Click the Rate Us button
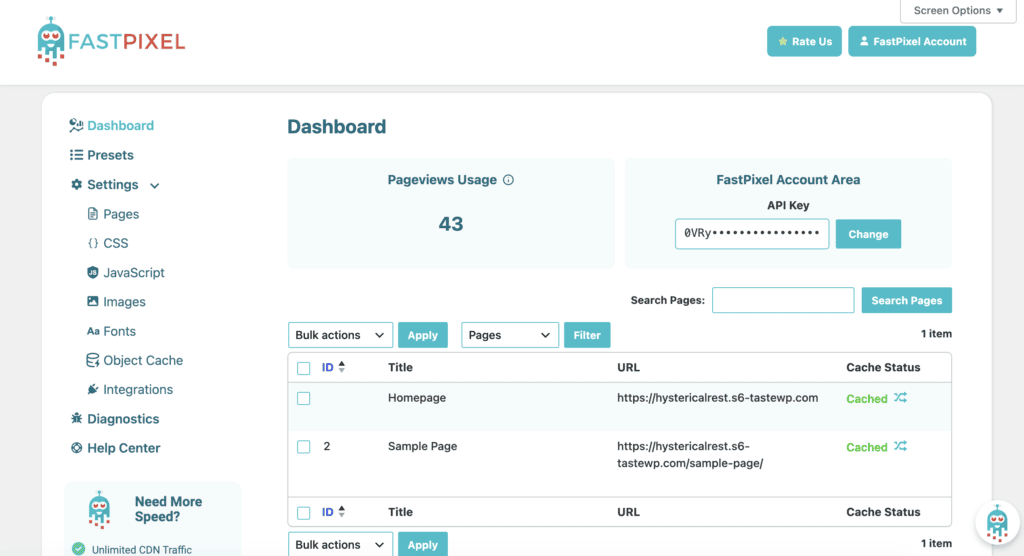Viewport: 1024px width, 556px height. pyautogui.click(x=805, y=41)
